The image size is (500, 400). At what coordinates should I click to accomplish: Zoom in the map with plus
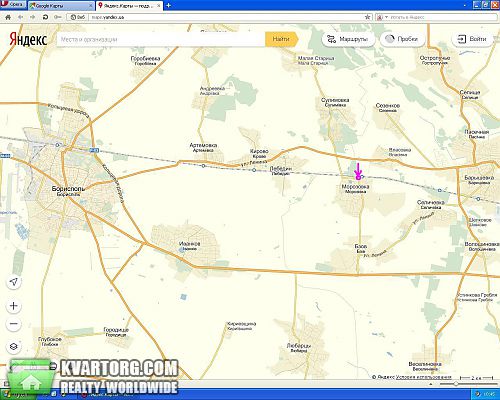[14, 306]
